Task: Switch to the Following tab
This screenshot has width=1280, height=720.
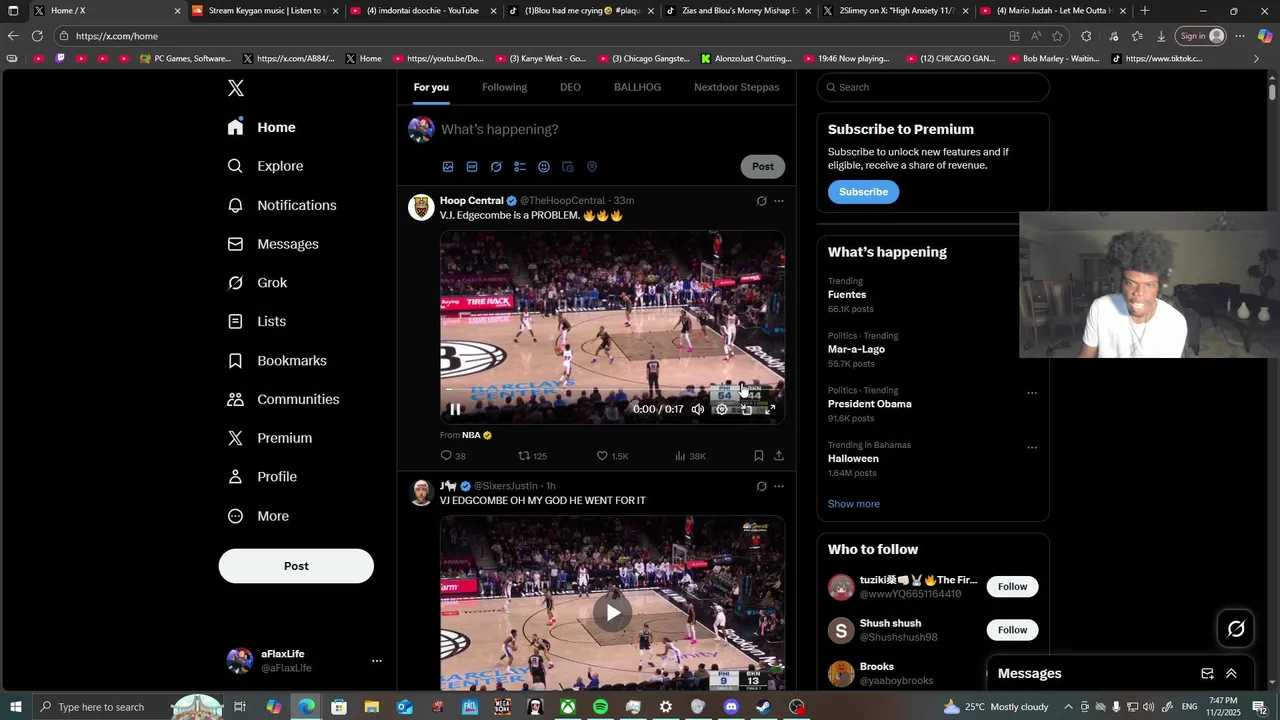Action: [504, 87]
